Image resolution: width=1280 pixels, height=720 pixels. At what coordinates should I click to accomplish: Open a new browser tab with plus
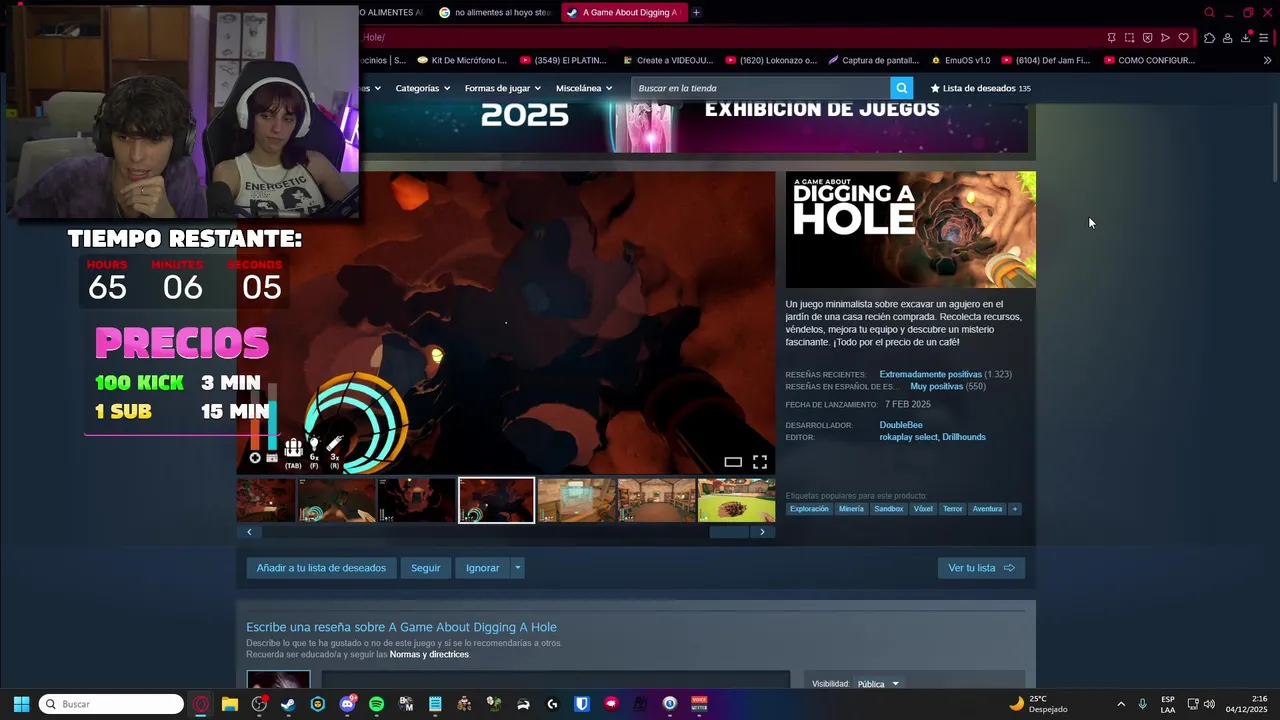click(x=696, y=13)
